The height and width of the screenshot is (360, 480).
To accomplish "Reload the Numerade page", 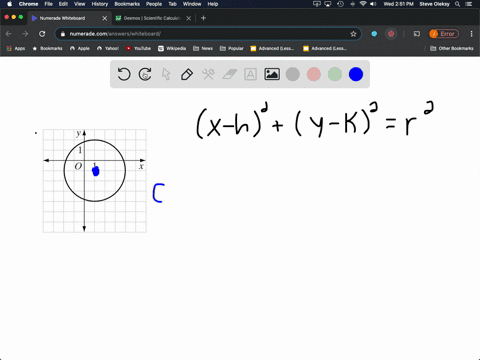I will click(x=42, y=34).
